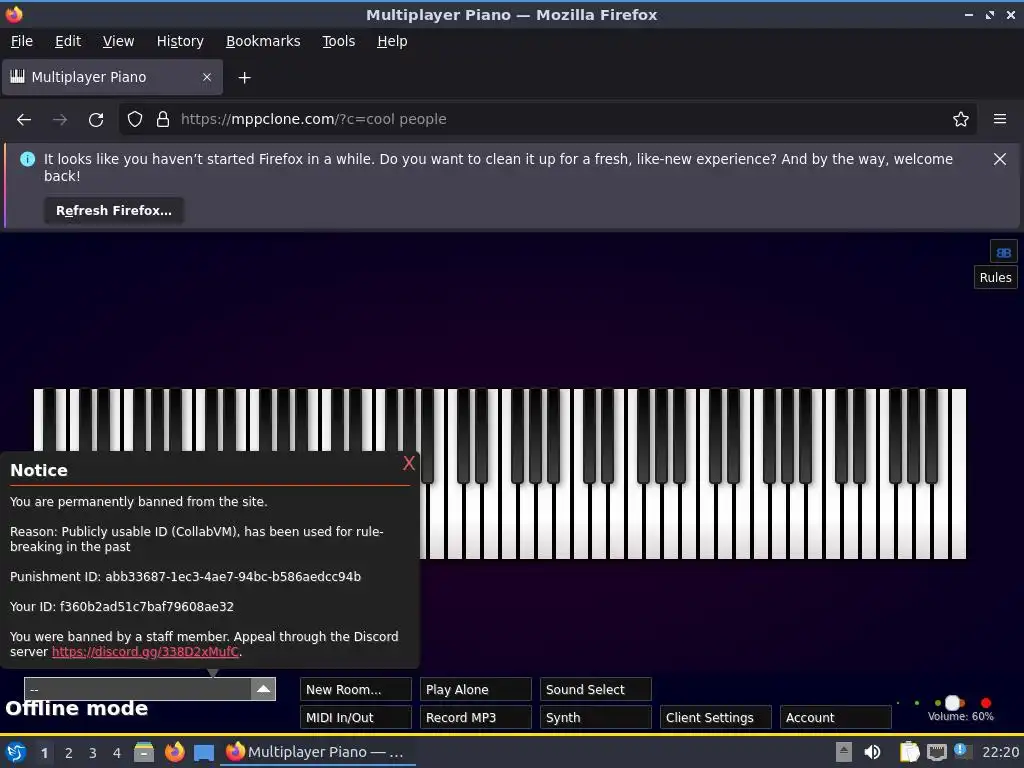Go back with the back arrow

(24, 120)
